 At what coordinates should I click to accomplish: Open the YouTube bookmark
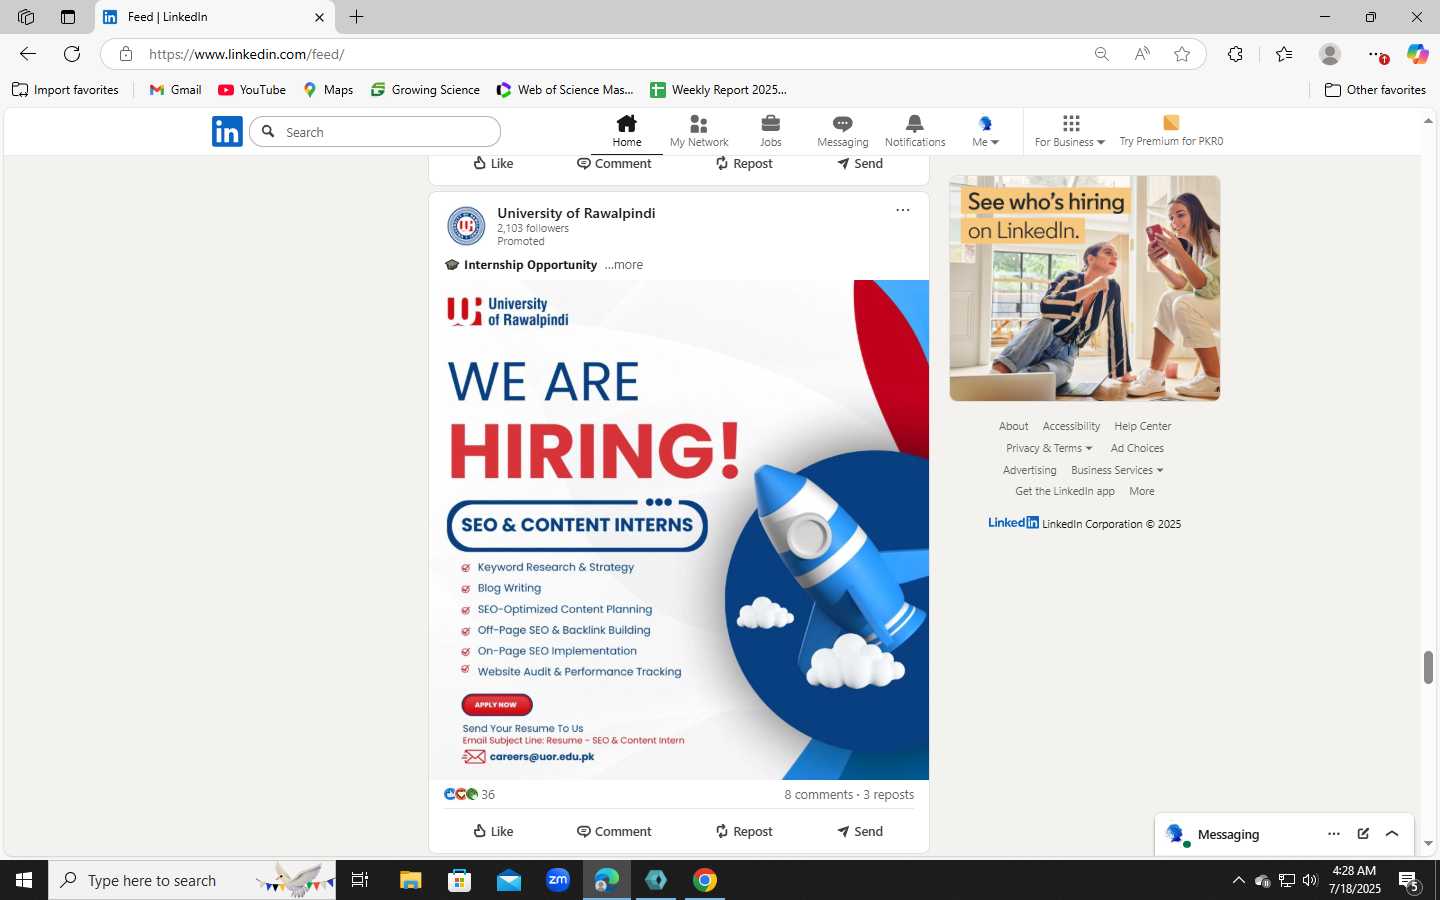click(x=252, y=90)
